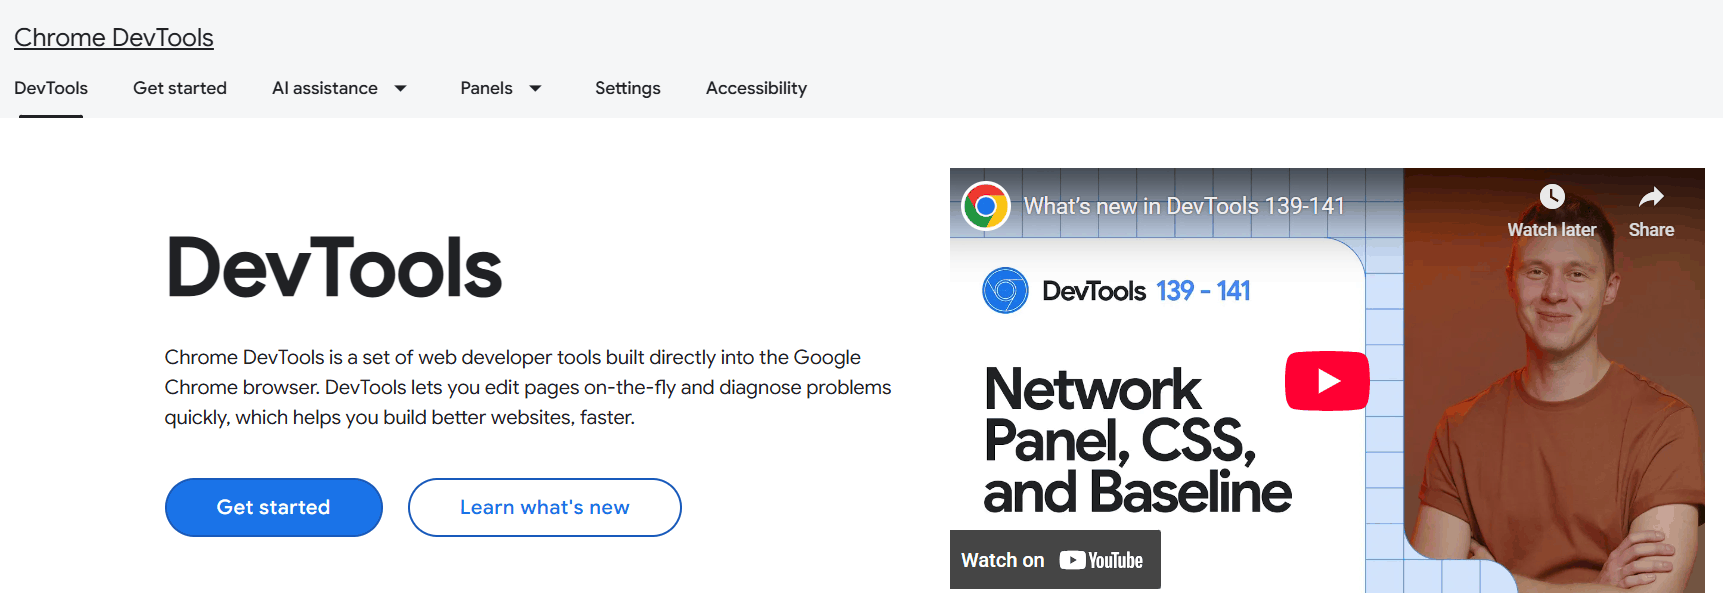This screenshot has height=602, width=1723.
Task: Click the Share arrow icon
Action: pyautogui.click(x=1651, y=197)
